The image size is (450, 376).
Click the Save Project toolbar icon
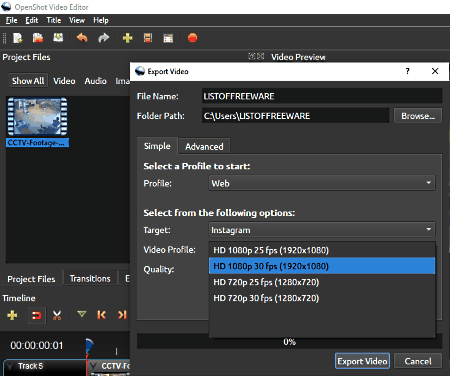[58, 37]
